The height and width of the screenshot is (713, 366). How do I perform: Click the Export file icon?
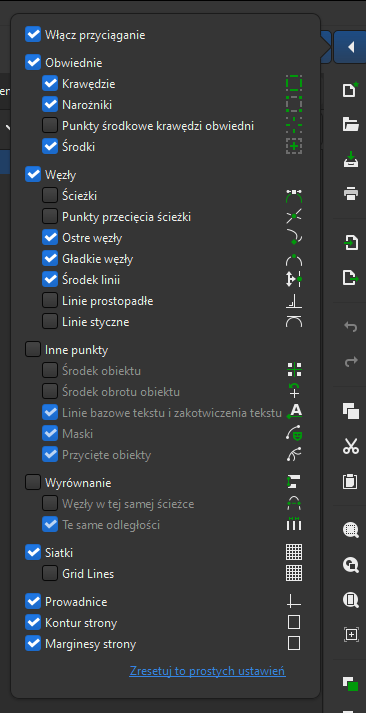[x=350, y=277]
